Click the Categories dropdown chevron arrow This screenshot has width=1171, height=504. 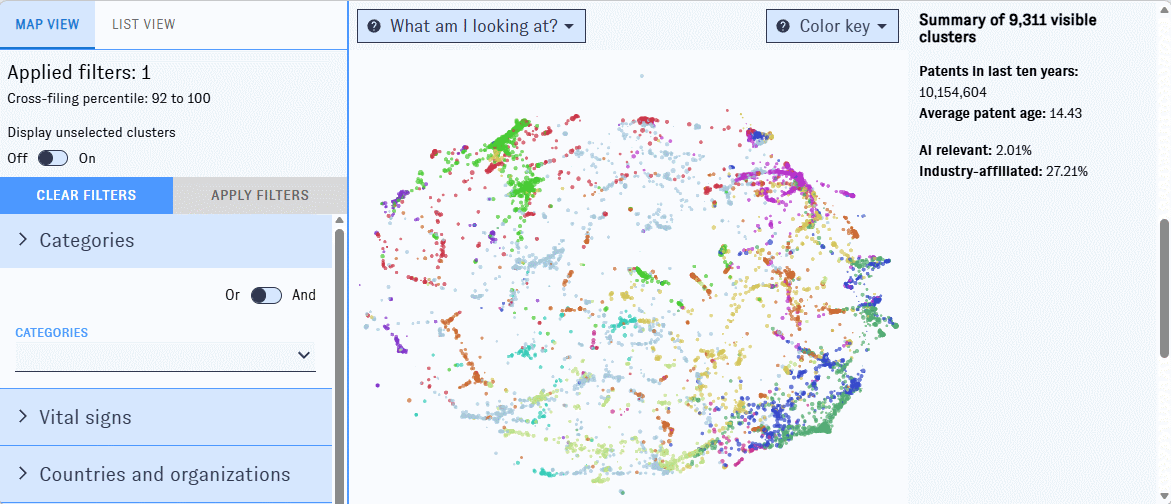tap(304, 355)
